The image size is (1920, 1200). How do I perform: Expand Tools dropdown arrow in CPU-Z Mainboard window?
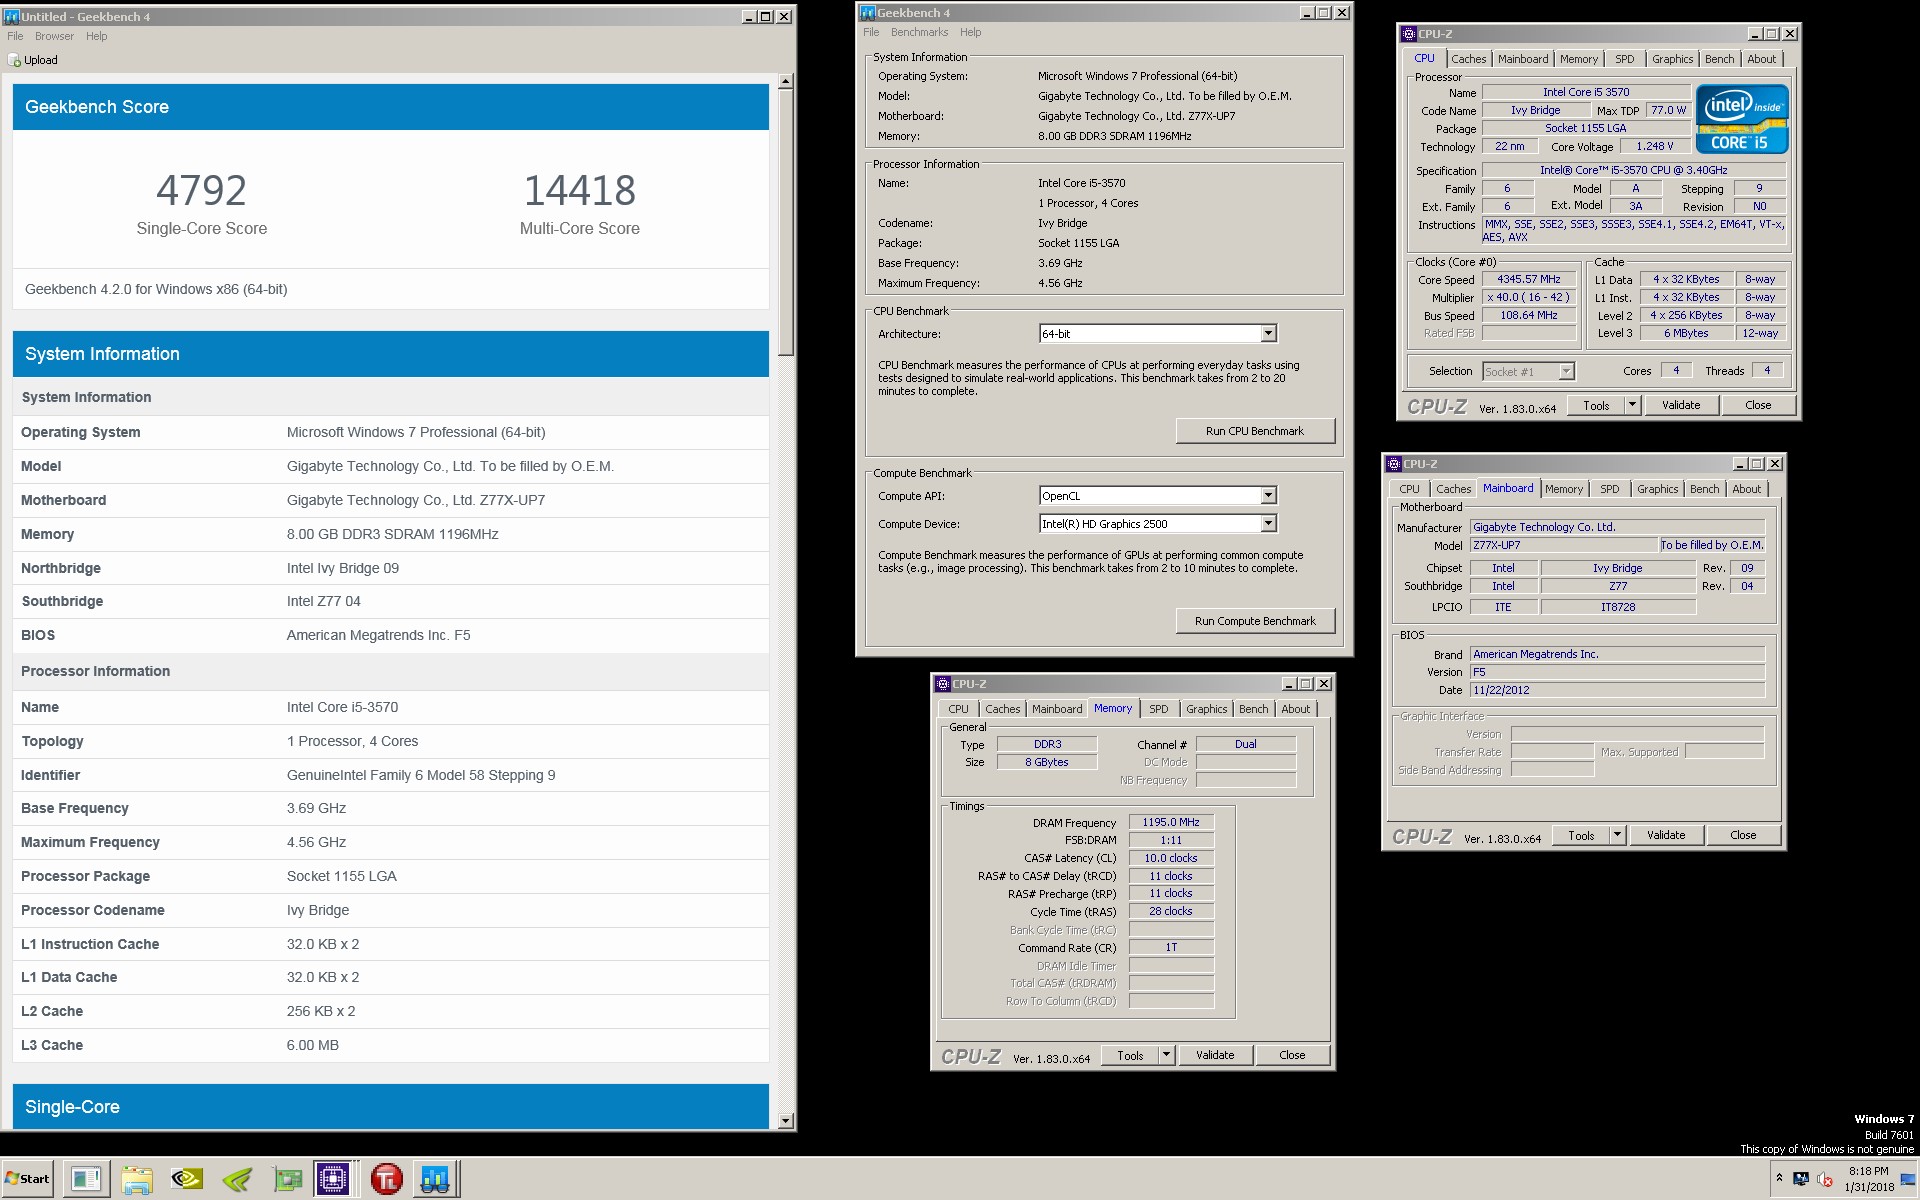pos(1617,835)
